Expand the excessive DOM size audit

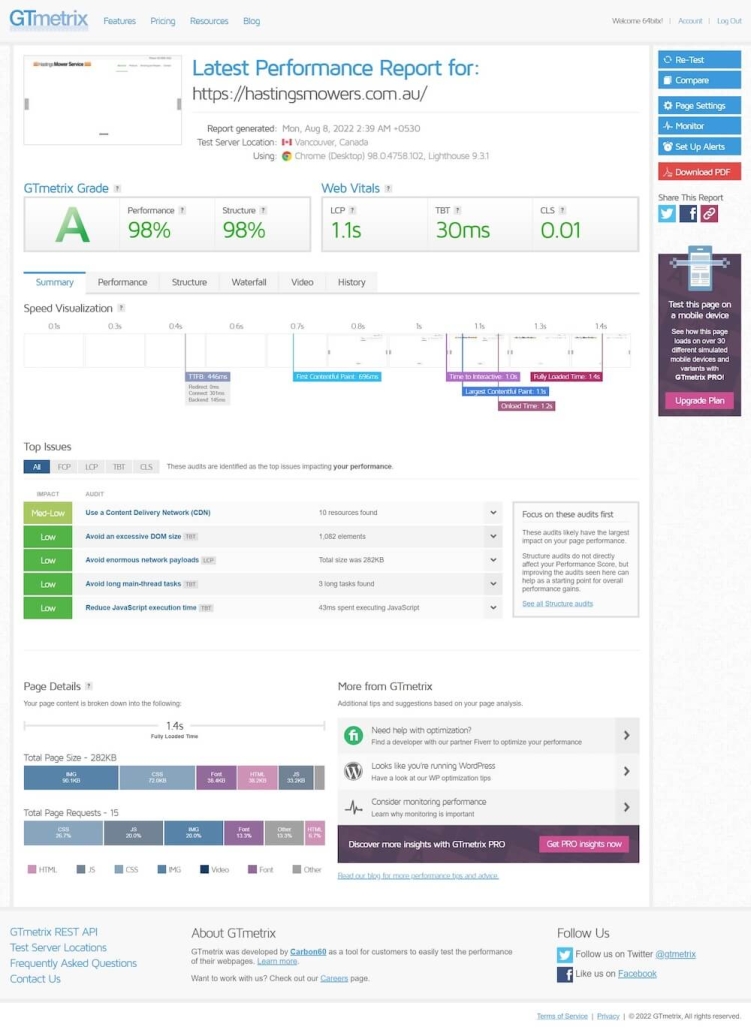493,537
